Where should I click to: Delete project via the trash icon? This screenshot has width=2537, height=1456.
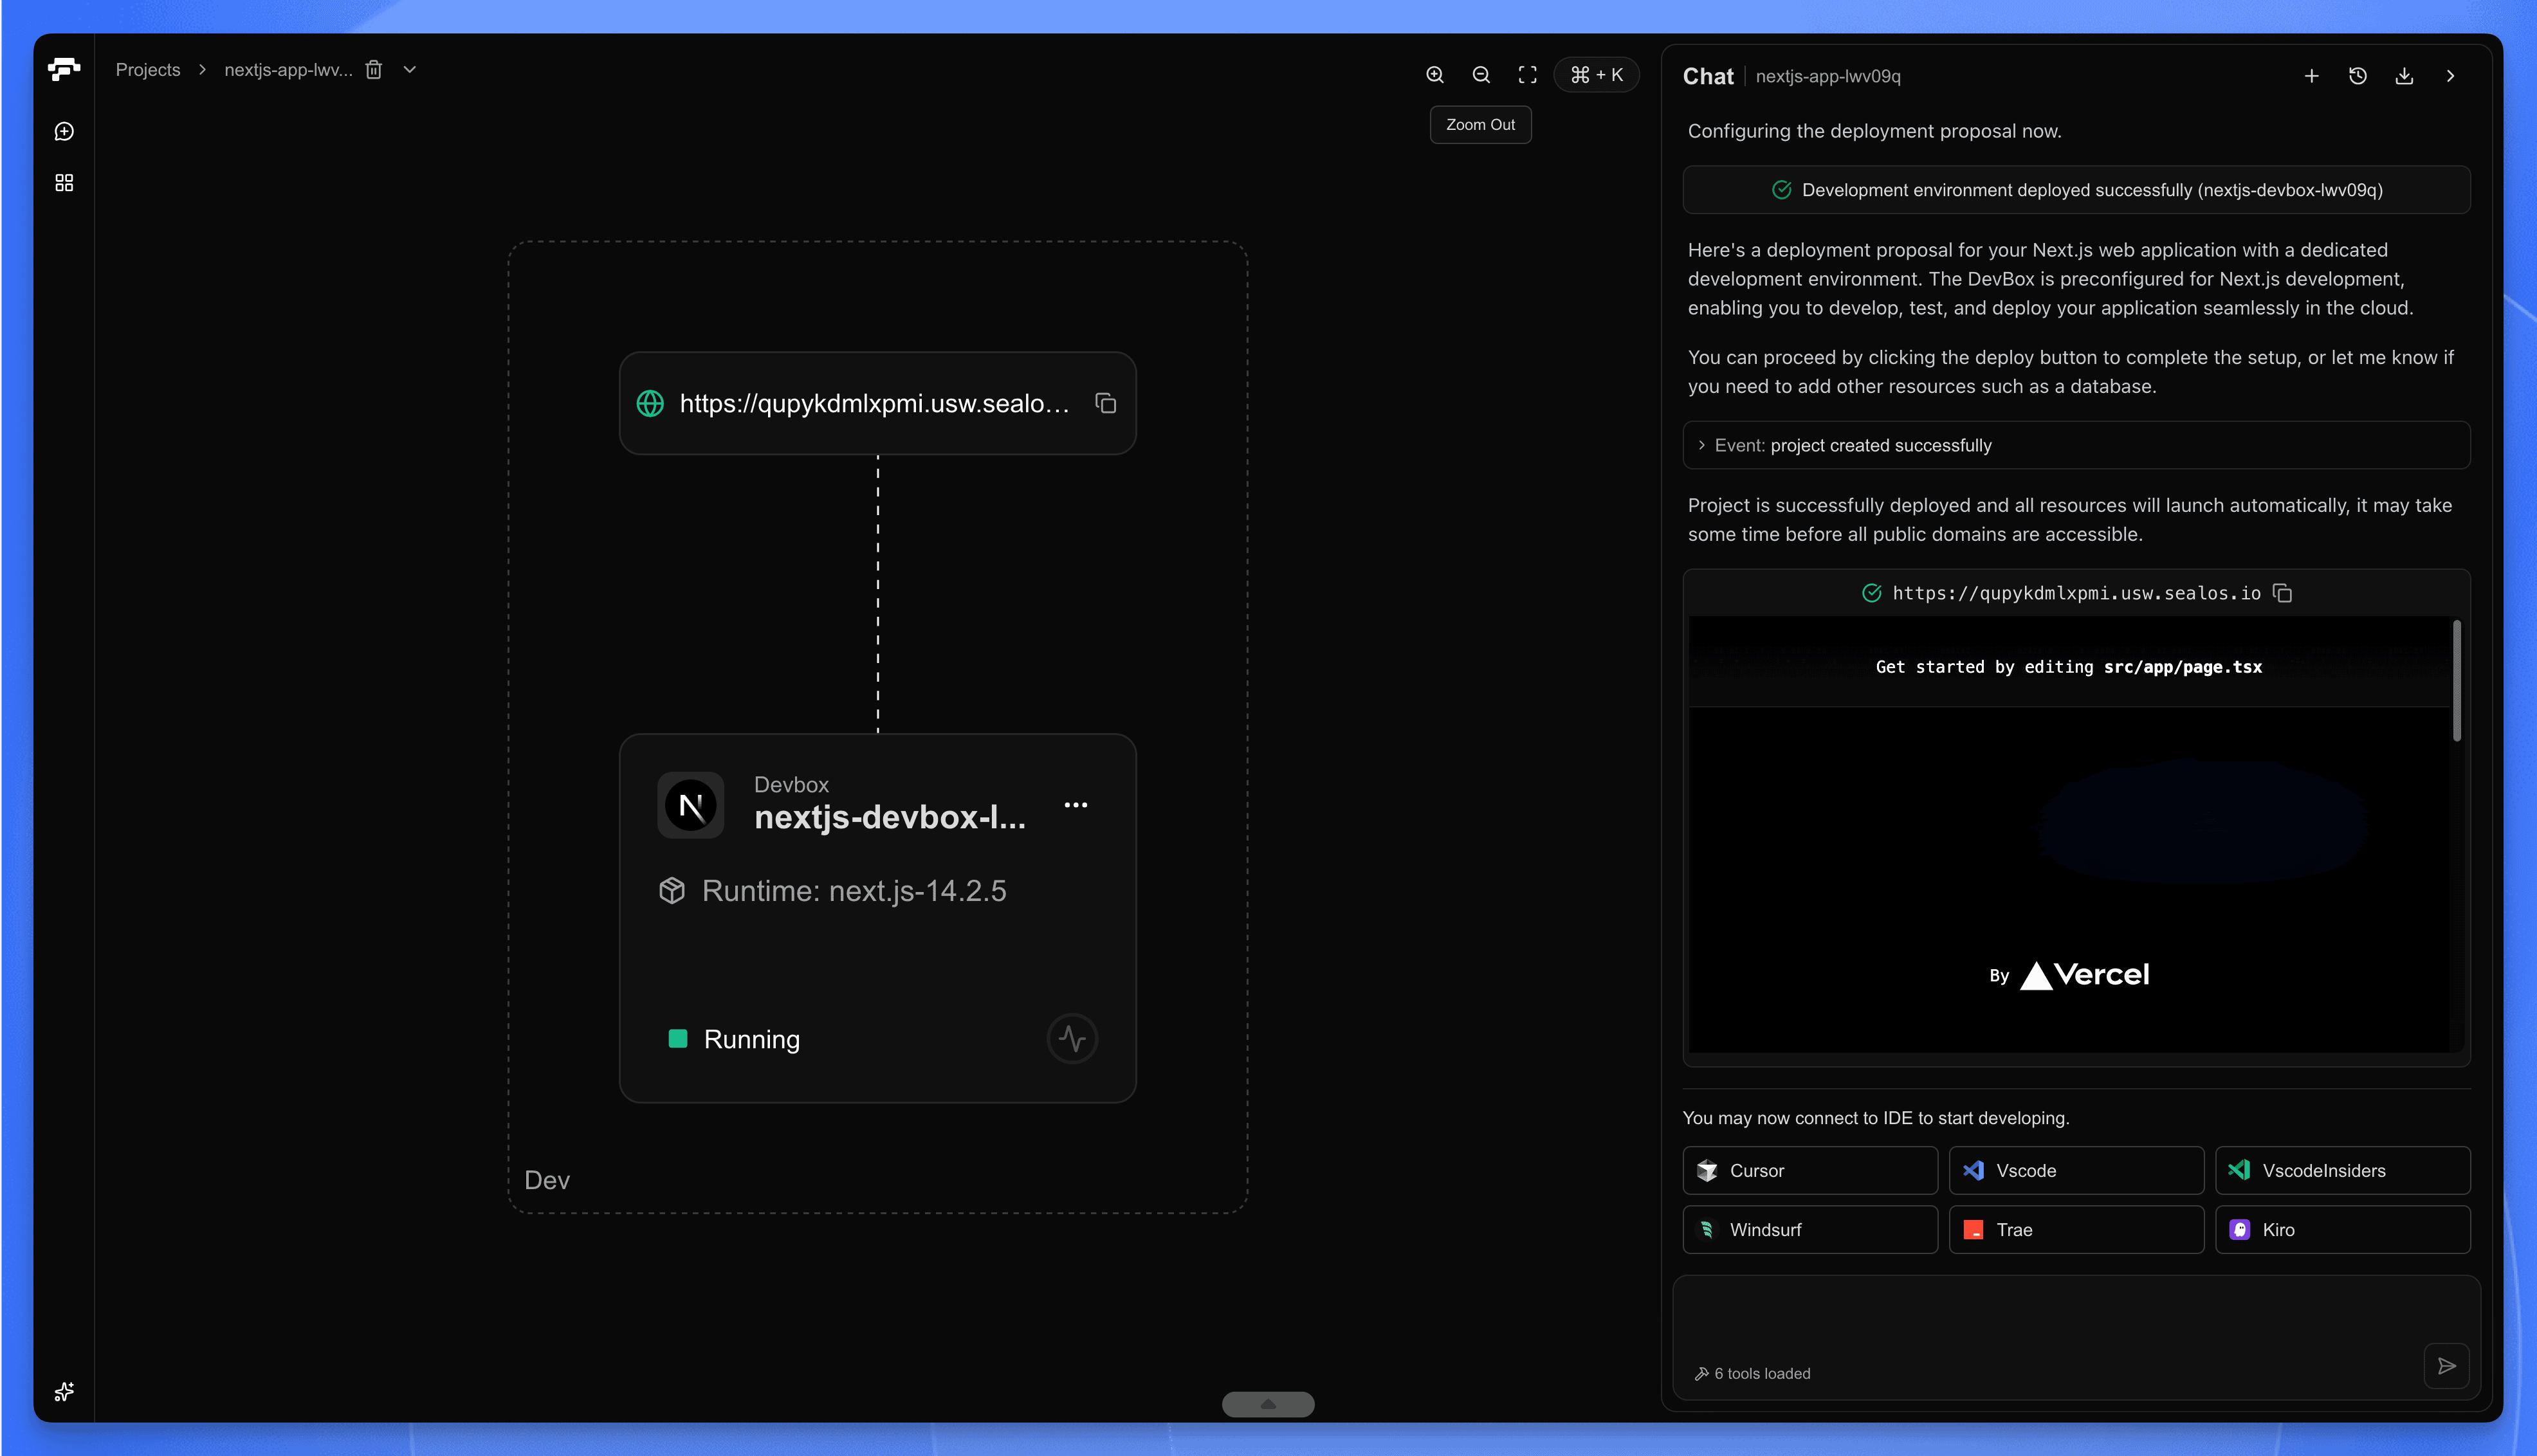tap(374, 70)
